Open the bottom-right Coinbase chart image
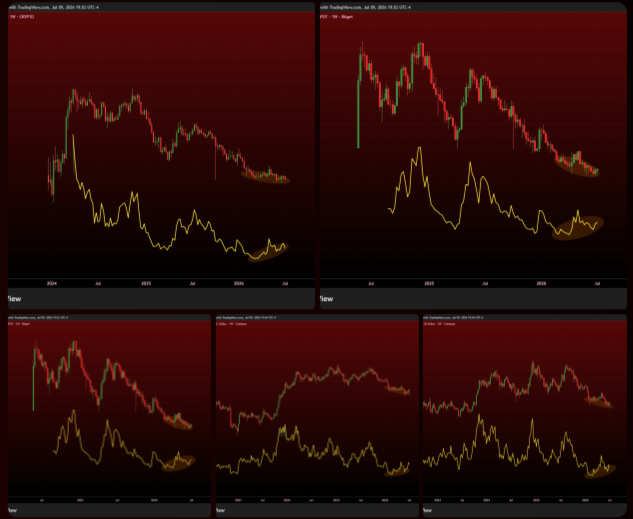Image resolution: width=633 pixels, height=519 pixels. point(525,416)
